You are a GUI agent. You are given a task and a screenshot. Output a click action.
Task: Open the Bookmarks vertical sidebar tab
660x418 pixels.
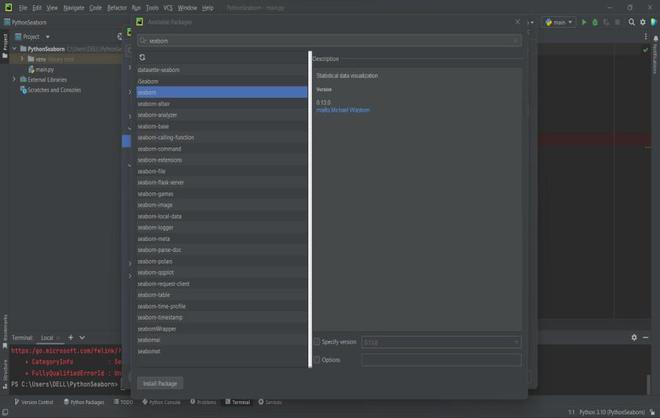point(5,332)
